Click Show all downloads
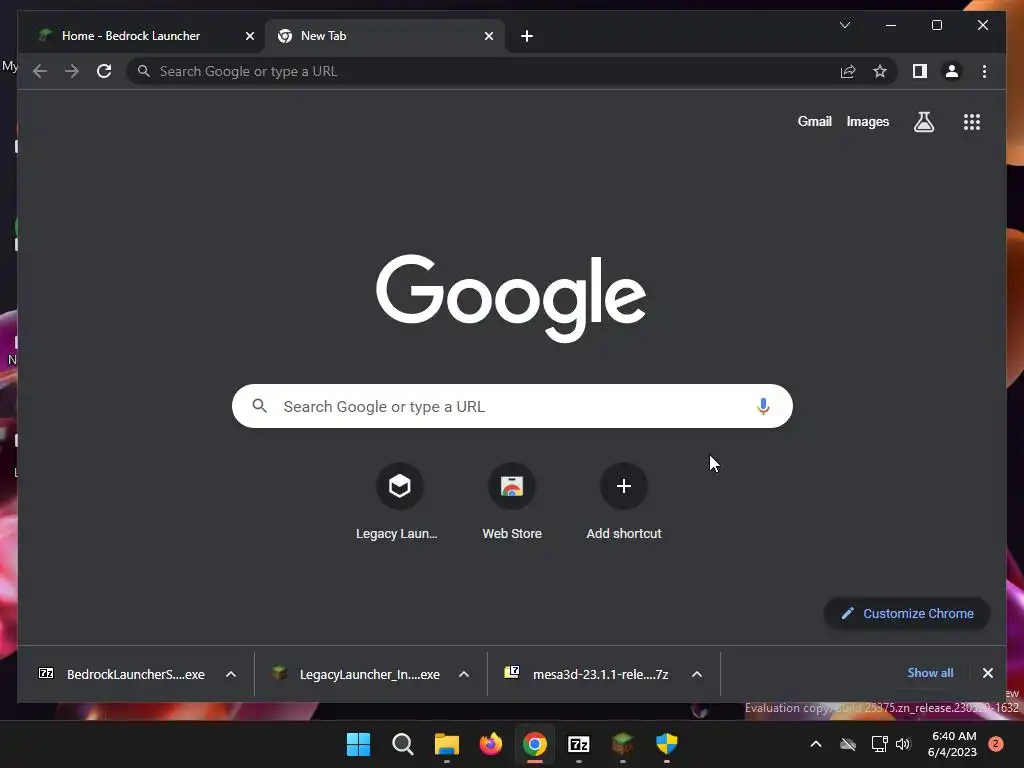 click(930, 673)
